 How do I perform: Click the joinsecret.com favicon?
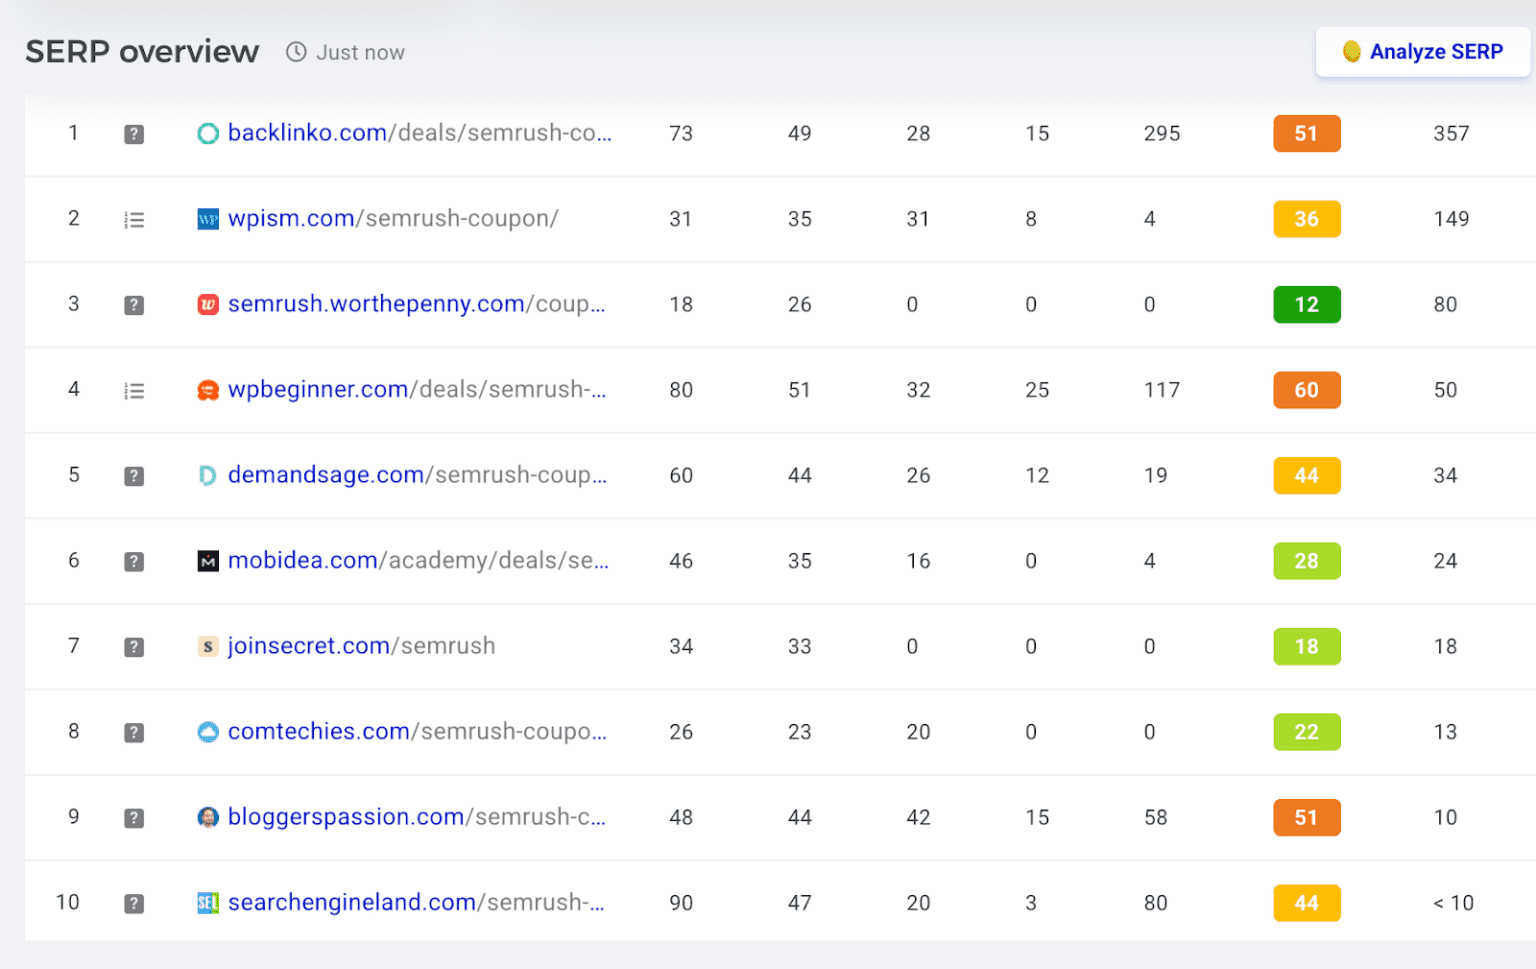tap(208, 647)
